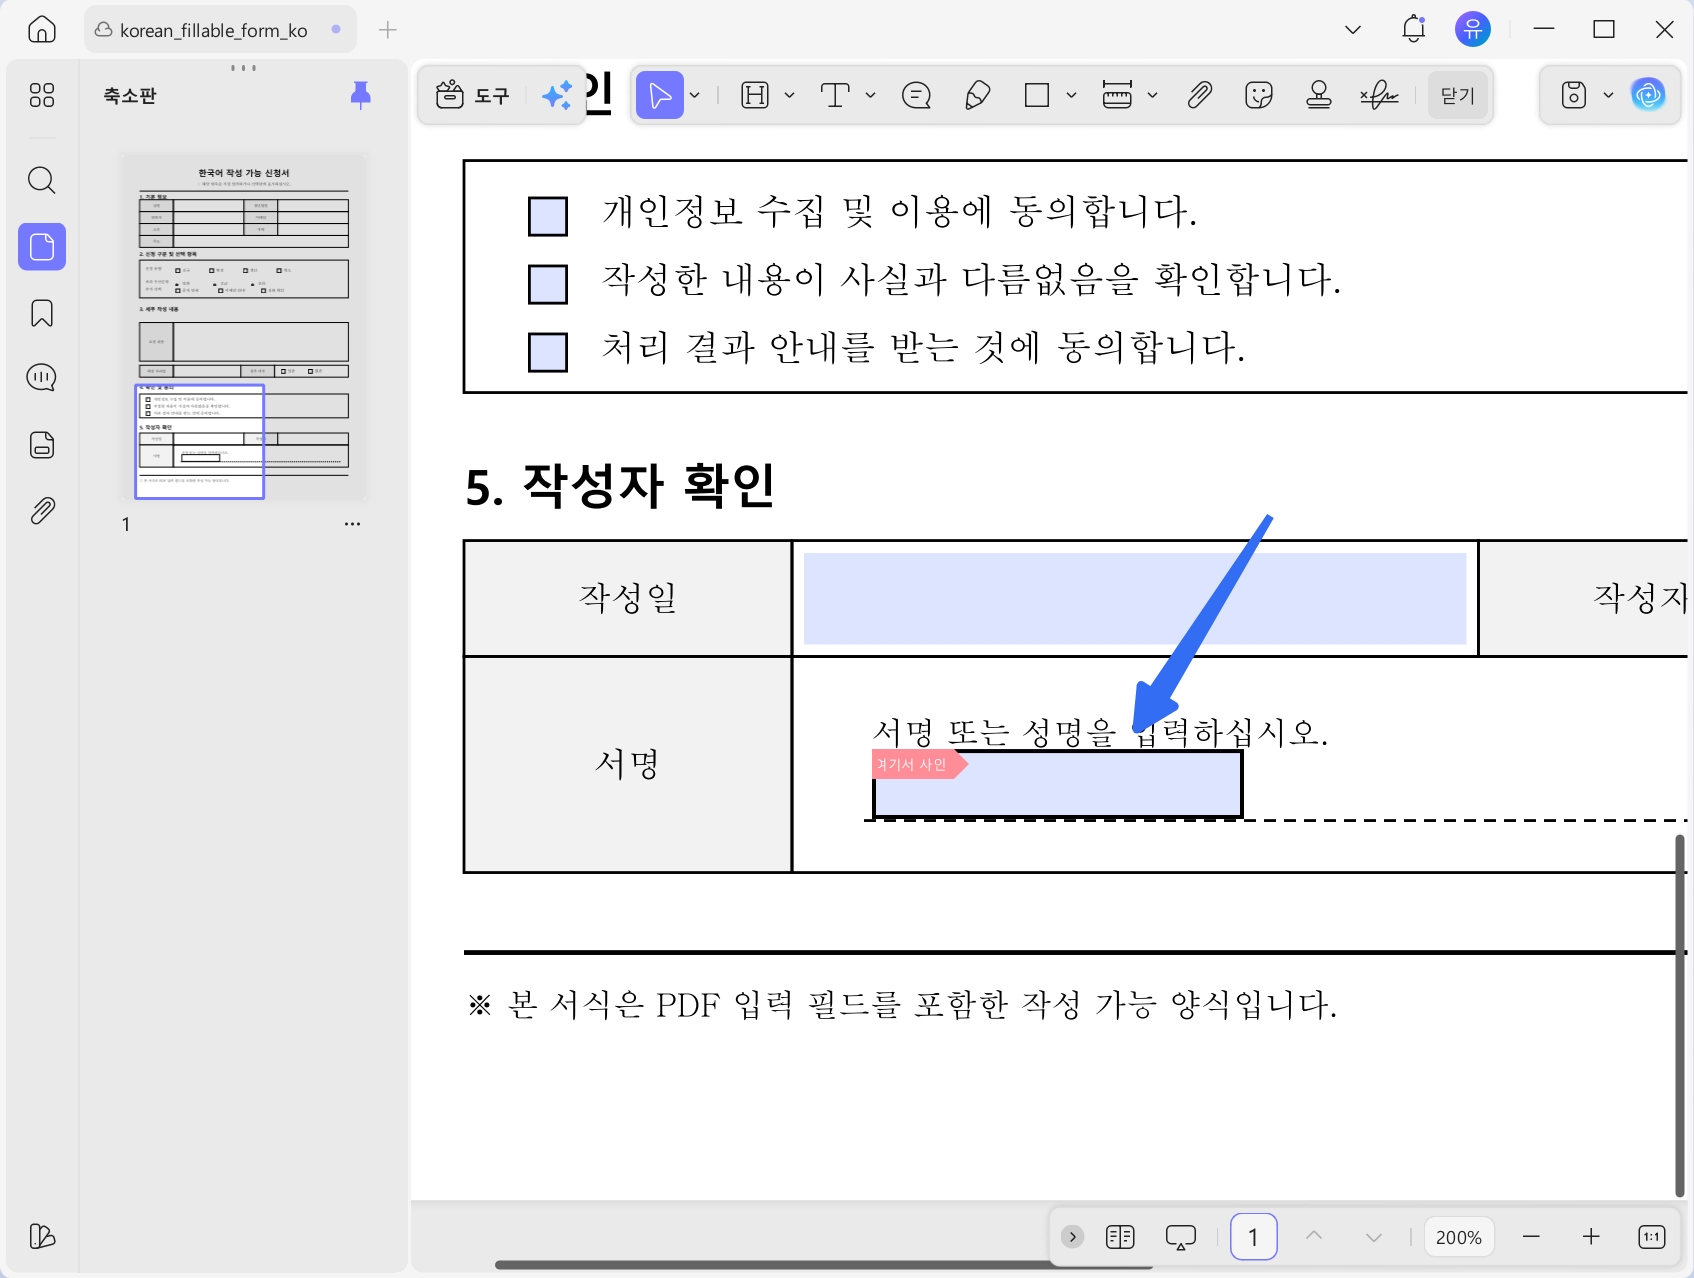
Task: Click the 작성일 date input field
Action: [x=1135, y=599]
